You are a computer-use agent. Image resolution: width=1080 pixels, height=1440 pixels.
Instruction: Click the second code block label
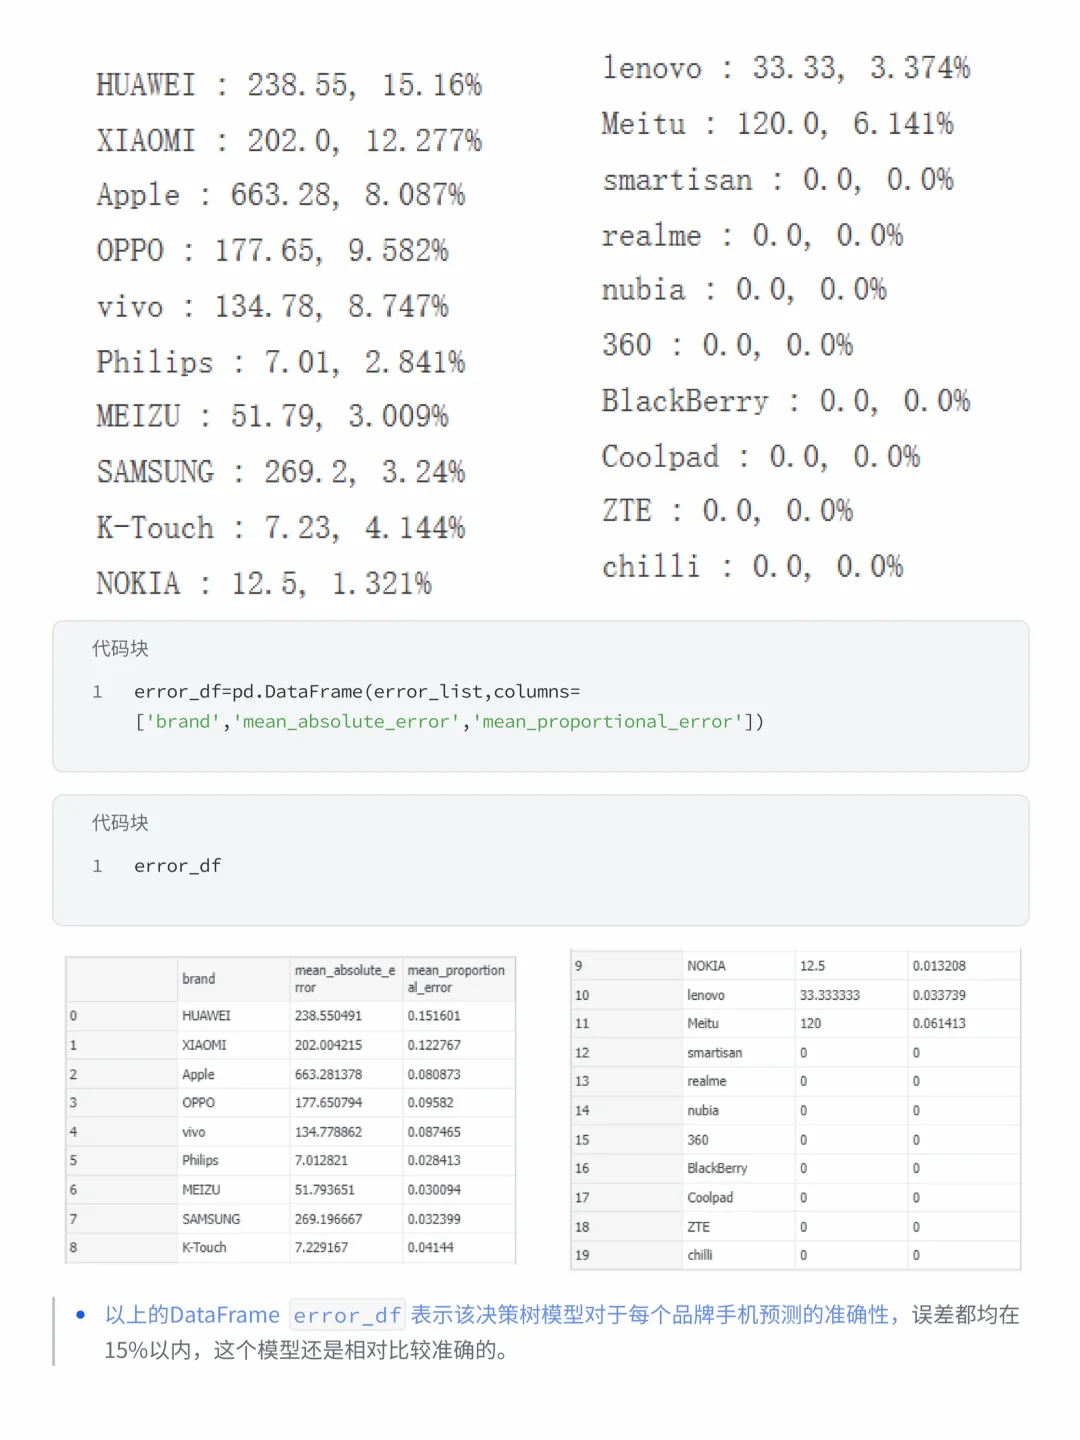[120, 822]
